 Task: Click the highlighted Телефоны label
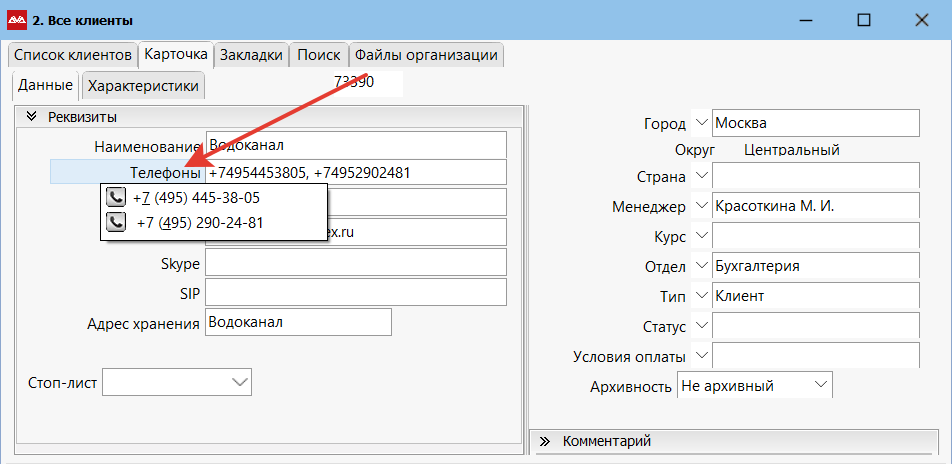tap(126, 172)
